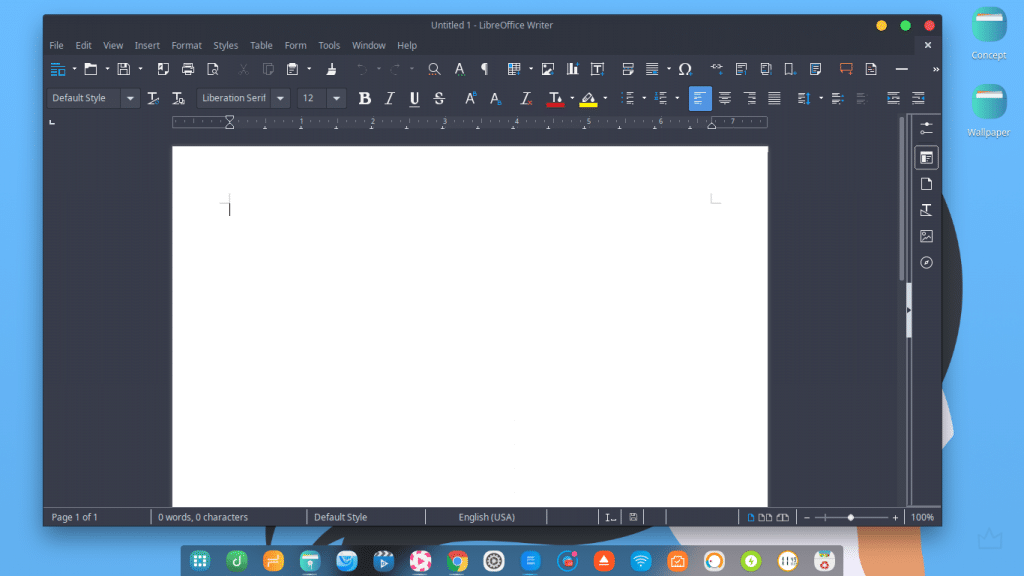The height and width of the screenshot is (576, 1024).
Task: Insert a hyperlink from the toolbar
Action: tap(716, 68)
